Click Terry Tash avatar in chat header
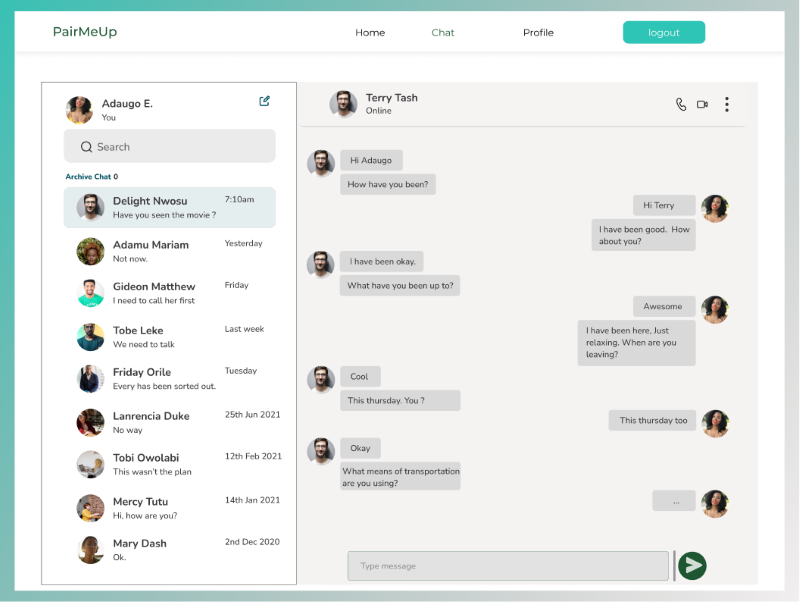 point(343,104)
